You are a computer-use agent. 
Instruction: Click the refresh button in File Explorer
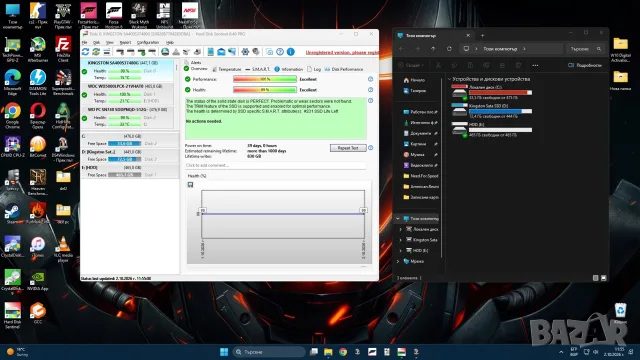[449, 49]
